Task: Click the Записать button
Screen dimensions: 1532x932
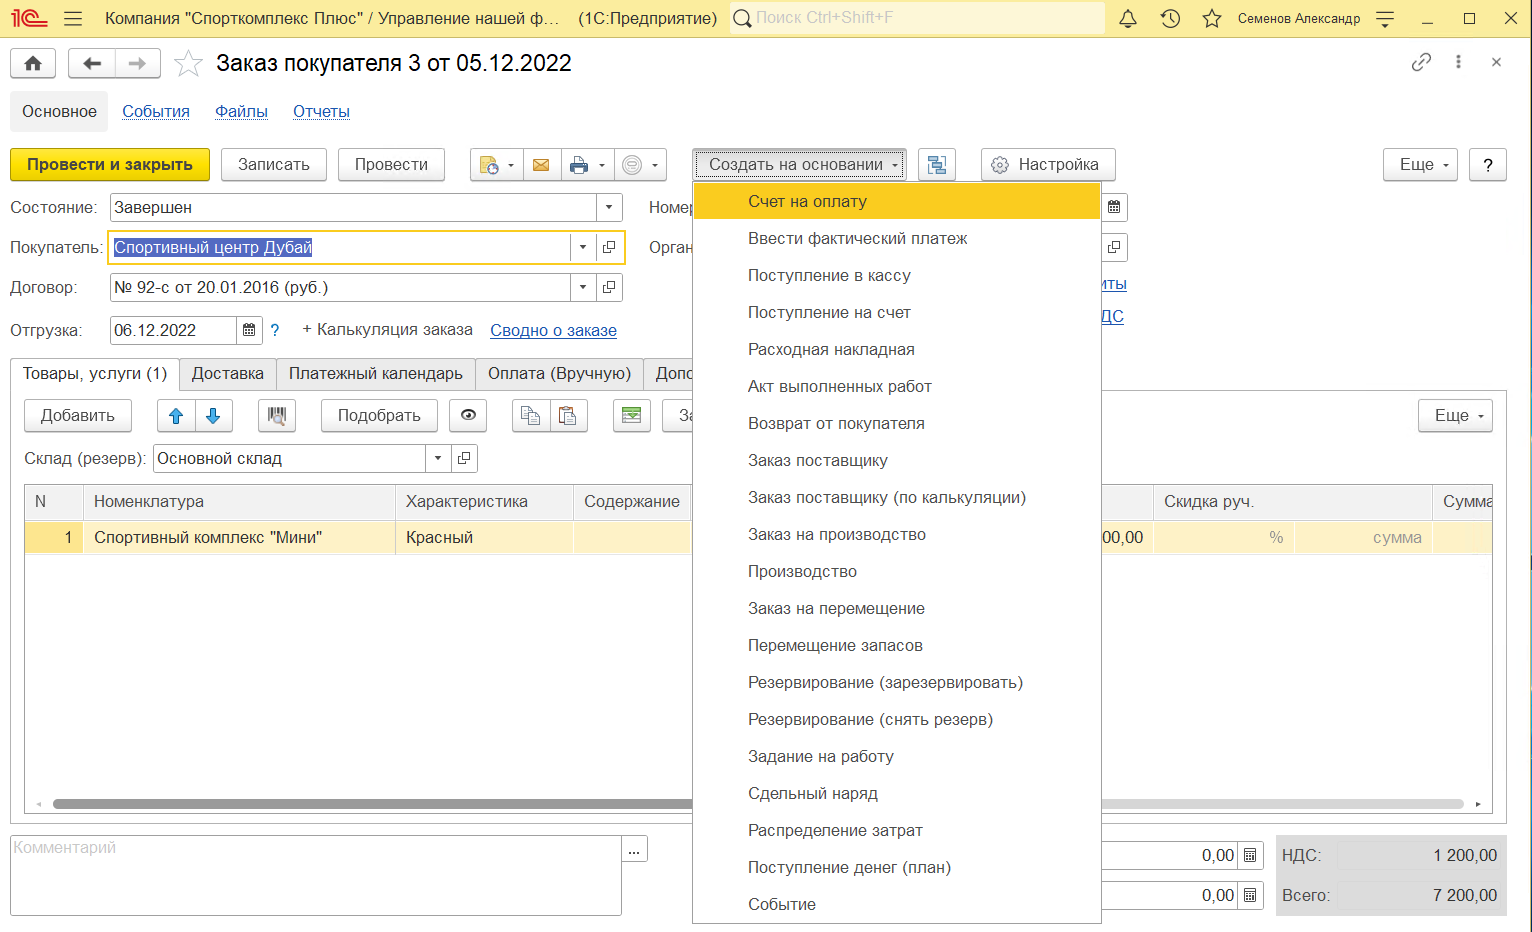Action: (274, 165)
